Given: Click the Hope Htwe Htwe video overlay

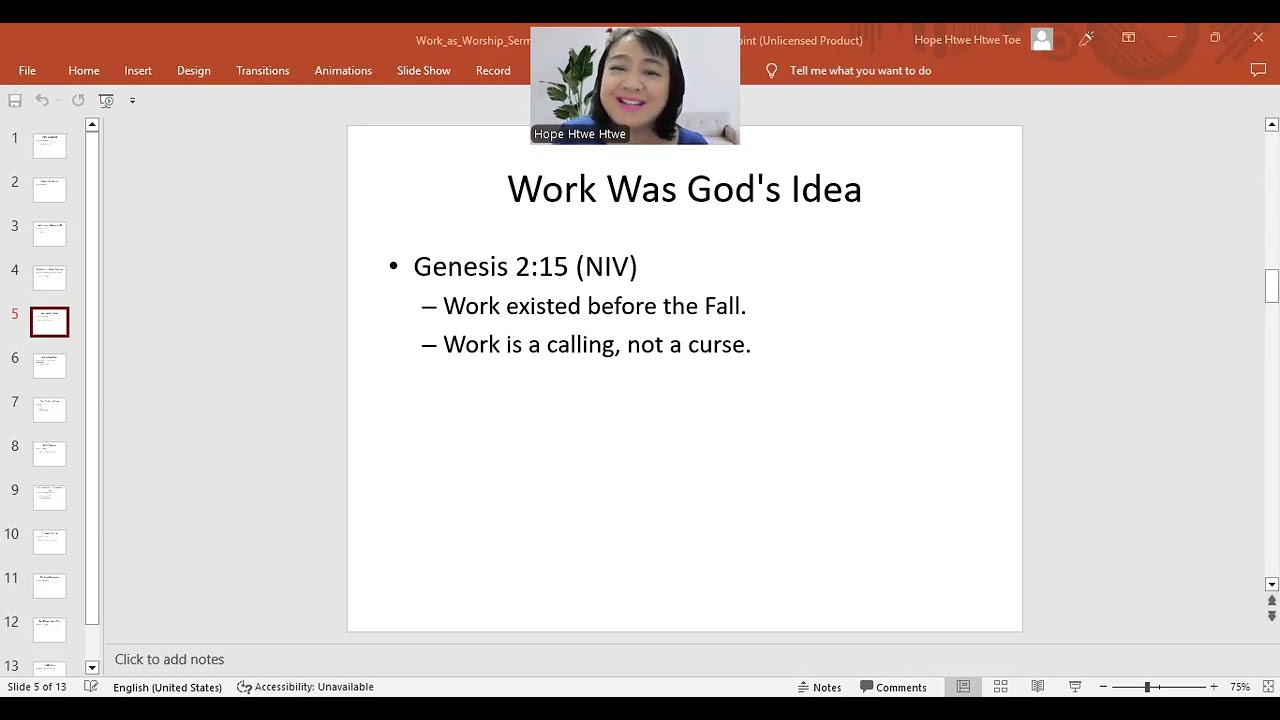Looking at the screenshot, I should point(635,86).
